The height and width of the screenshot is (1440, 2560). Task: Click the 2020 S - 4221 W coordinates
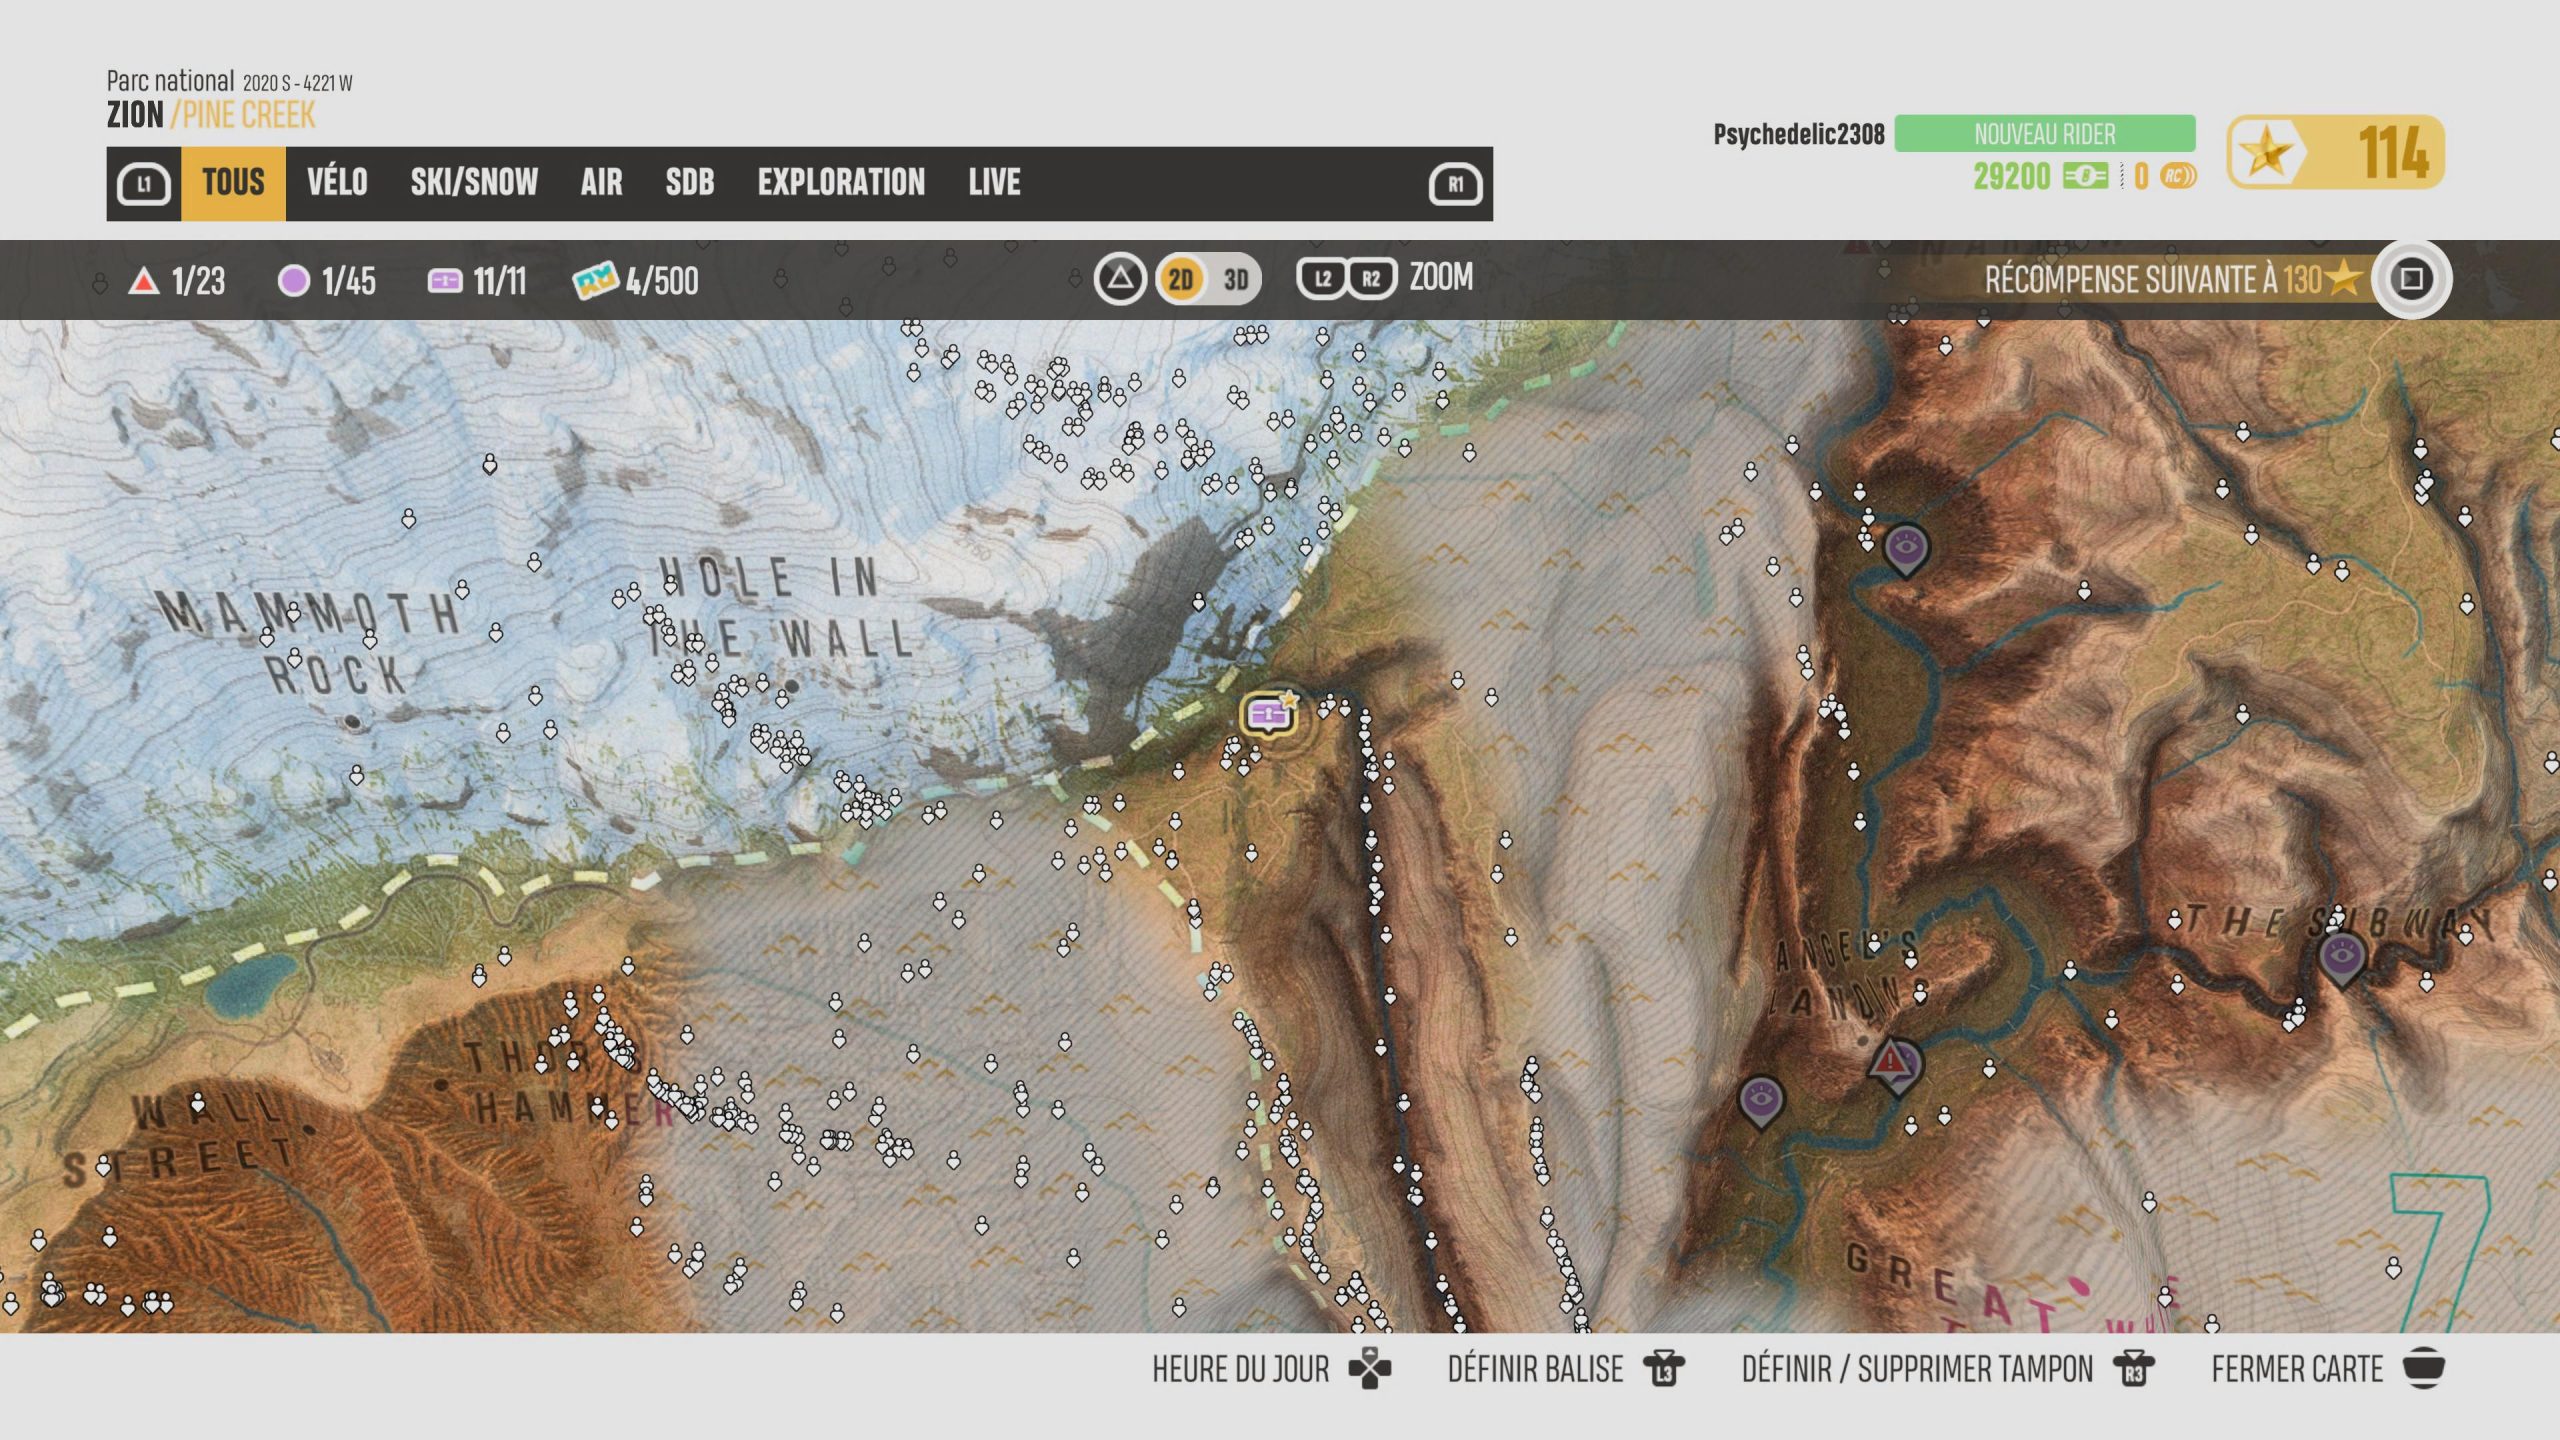click(297, 83)
